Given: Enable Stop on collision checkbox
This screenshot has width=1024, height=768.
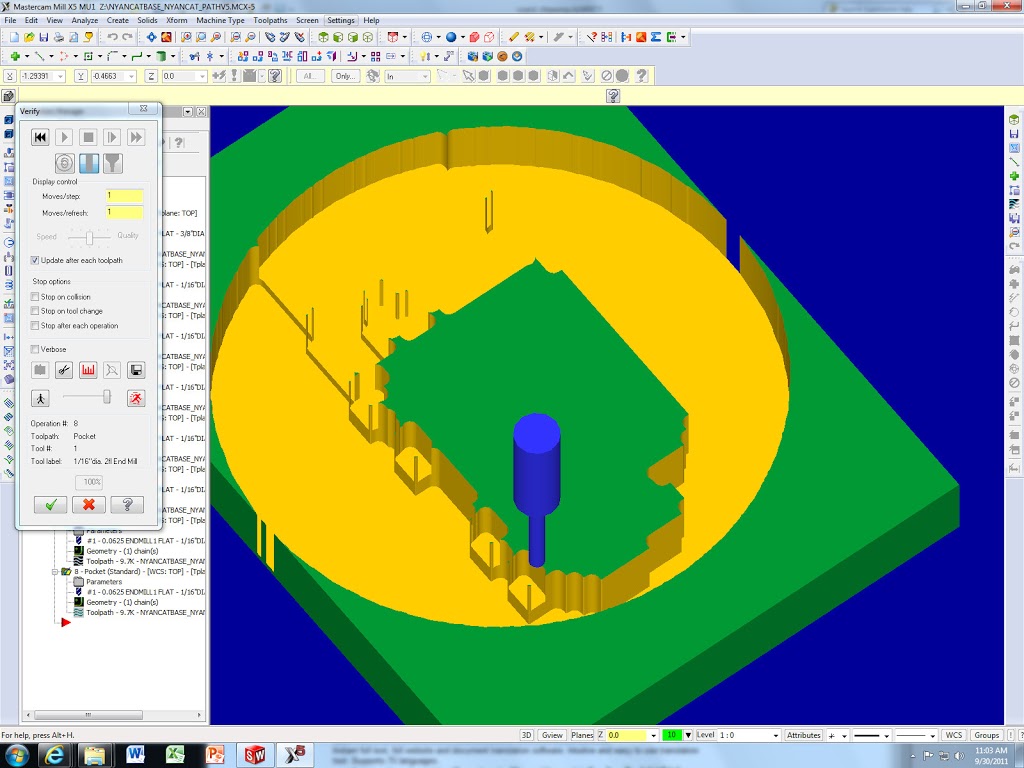Looking at the screenshot, I should [x=36, y=297].
